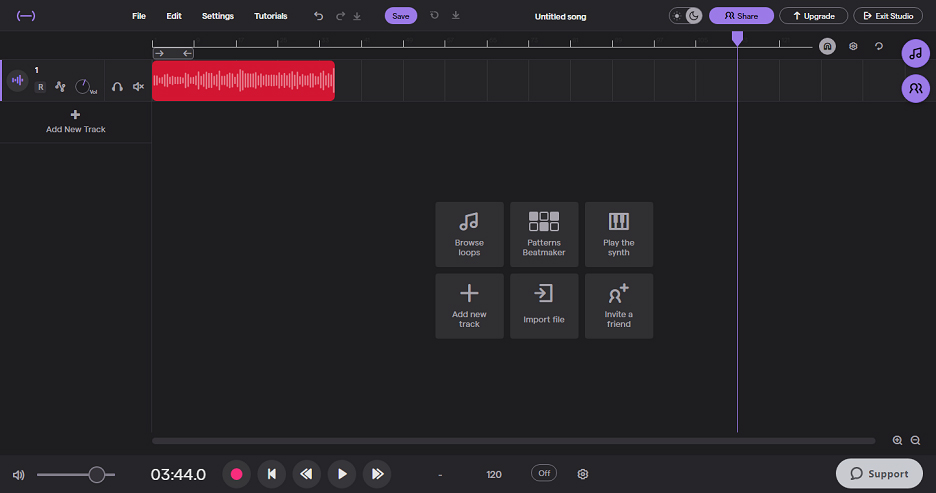
Task: Click the 03:44.0 time display
Action: tap(178, 474)
